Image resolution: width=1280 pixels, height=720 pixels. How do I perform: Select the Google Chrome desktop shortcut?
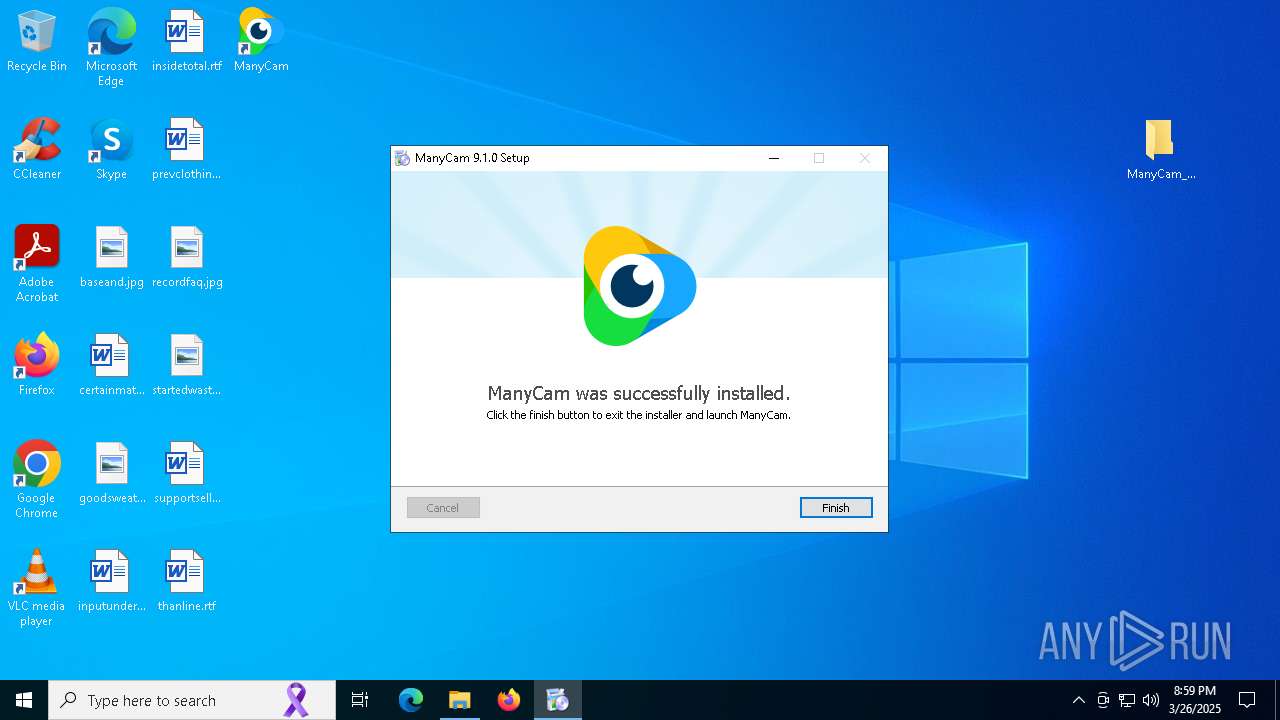[37, 480]
